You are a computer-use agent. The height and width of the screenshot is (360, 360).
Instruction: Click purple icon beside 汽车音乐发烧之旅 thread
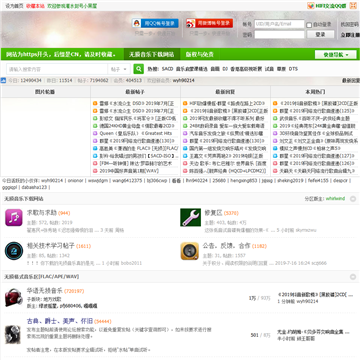tap(185, 133)
